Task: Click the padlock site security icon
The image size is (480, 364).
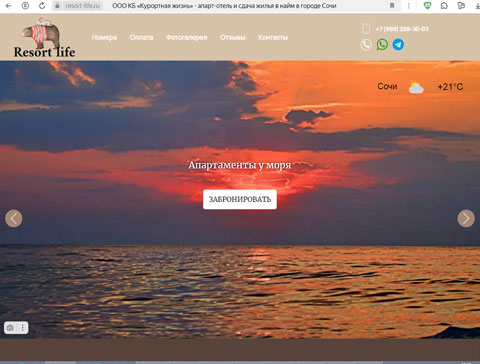Action: pyautogui.click(x=57, y=6)
